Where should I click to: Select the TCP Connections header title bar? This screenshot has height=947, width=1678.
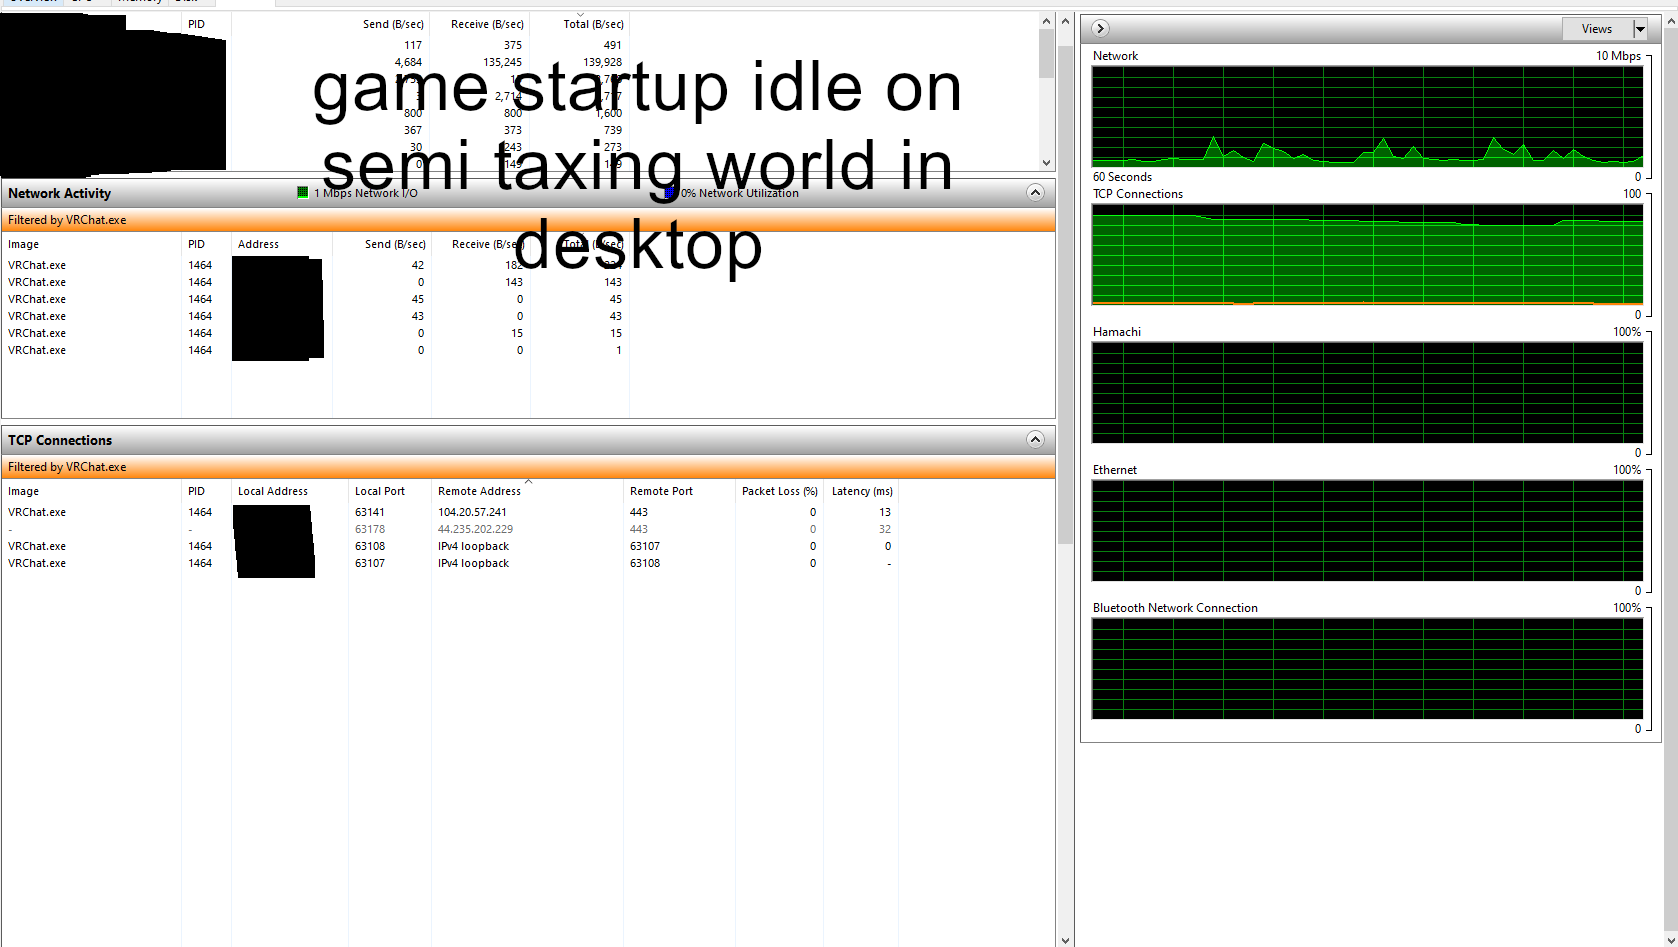528,440
